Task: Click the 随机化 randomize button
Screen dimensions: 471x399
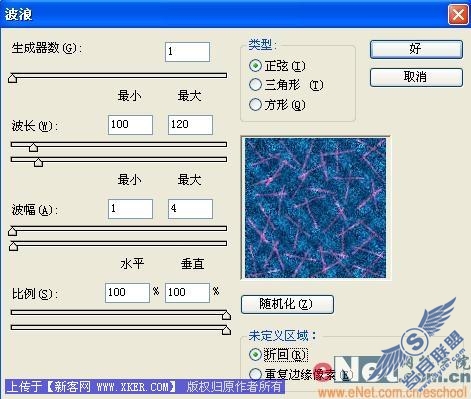Action: (x=287, y=304)
